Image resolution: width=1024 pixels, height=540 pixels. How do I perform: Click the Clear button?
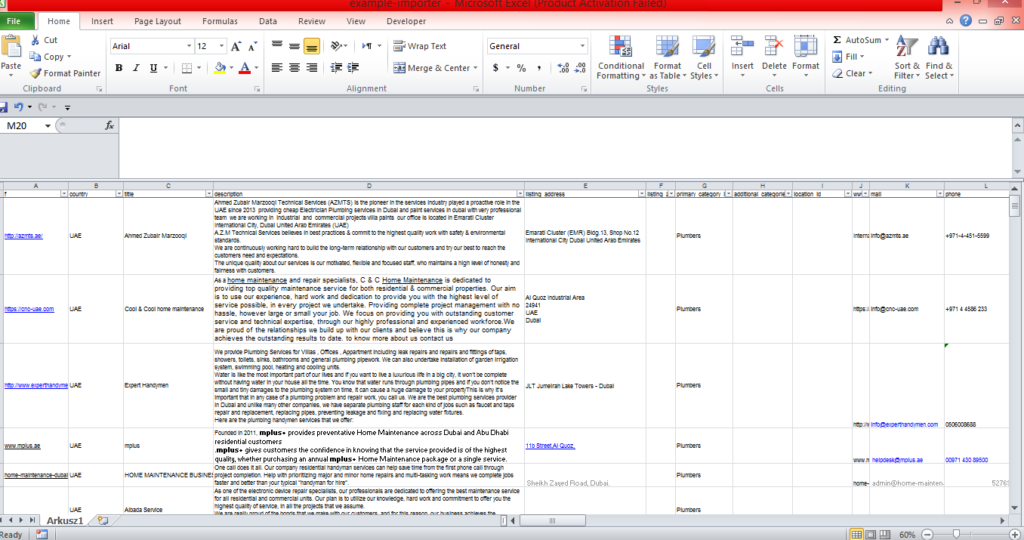point(853,73)
